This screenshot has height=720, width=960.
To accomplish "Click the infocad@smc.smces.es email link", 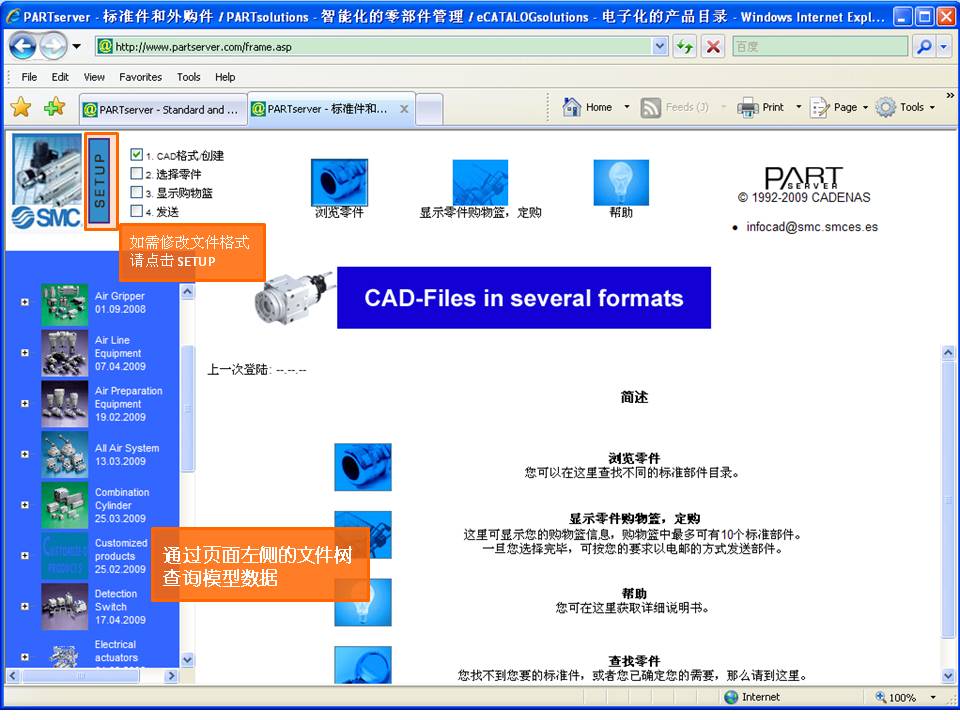I will click(x=812, y=227).
